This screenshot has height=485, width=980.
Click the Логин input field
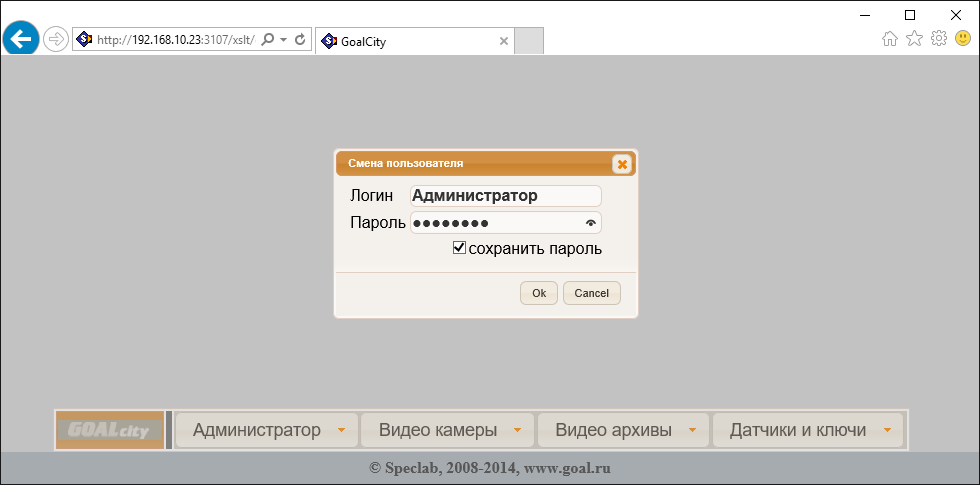point(506,196)
